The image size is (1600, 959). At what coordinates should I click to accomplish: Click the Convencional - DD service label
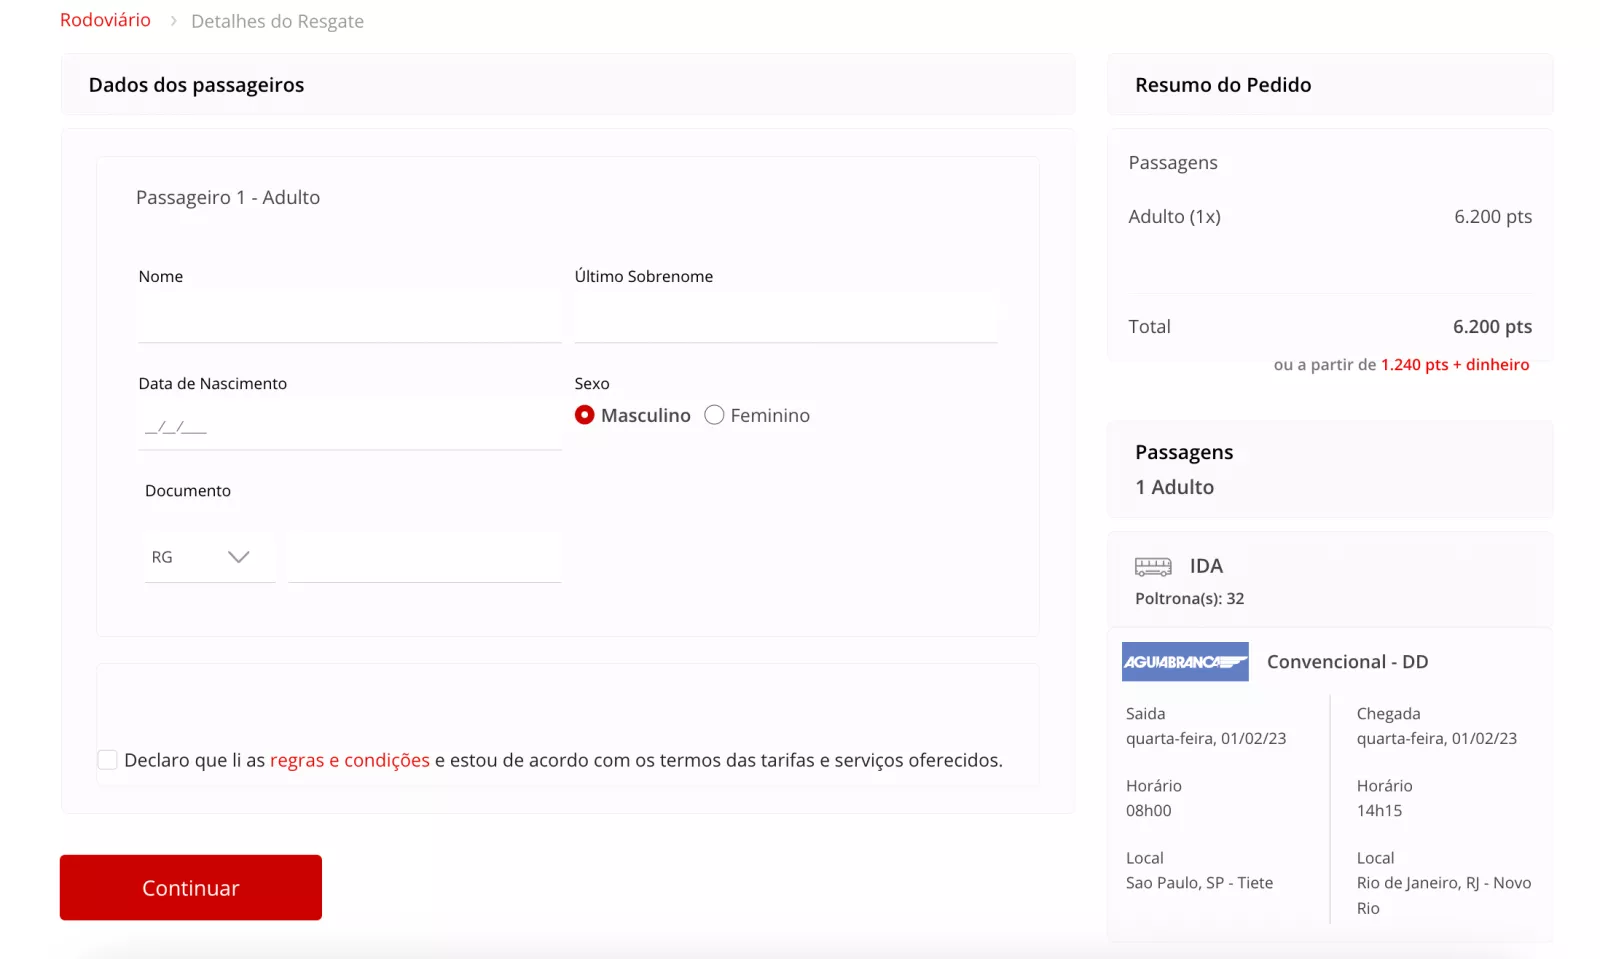(x=1347, y=662)
